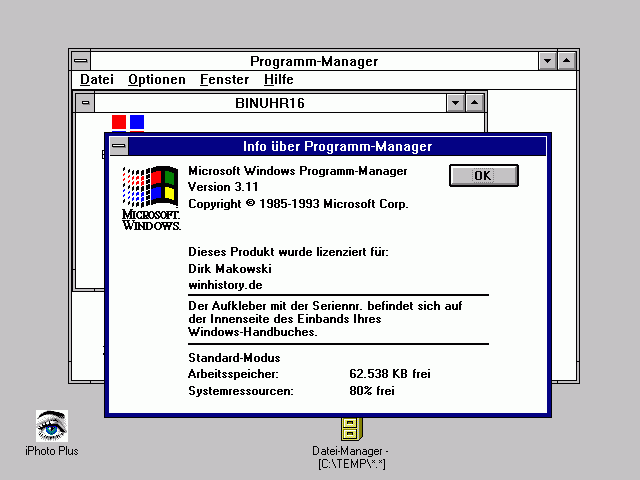Click the red-blue BINUHR16 program icon
The image size is (640, 480).
point(128,123)
